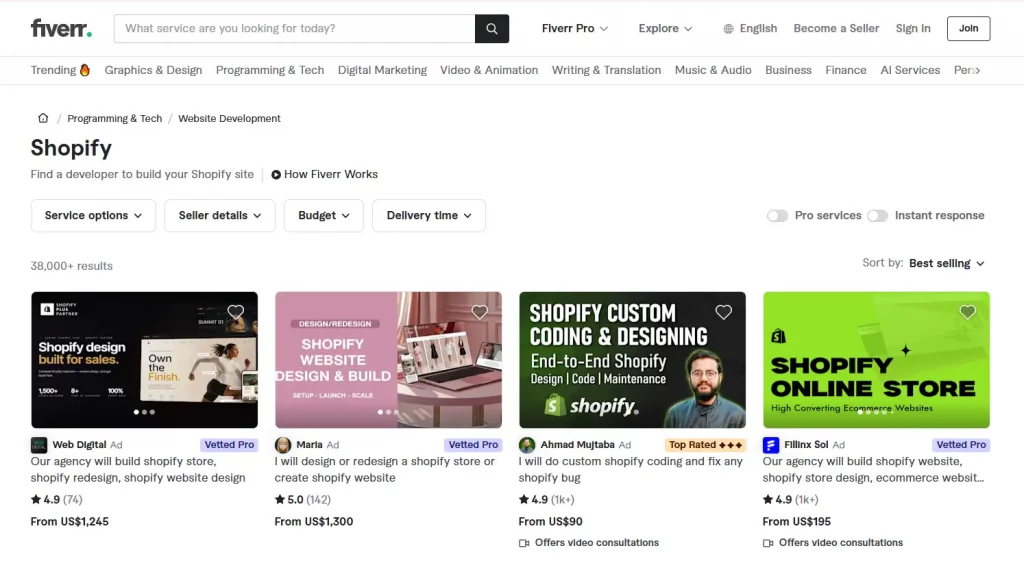Click Sign in link
Image resolution: width=1024 pixels, height=570 pixels.
click(x=913, y=29)
